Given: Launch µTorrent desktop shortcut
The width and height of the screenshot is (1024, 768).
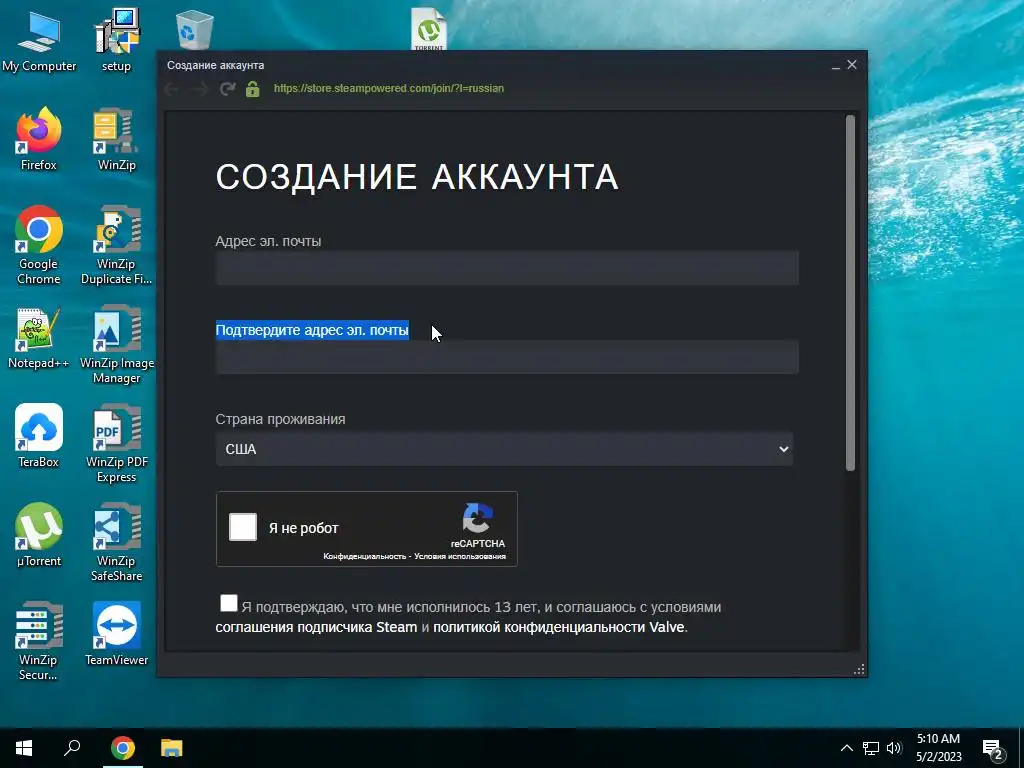Looking at the screenshot, I should pos(39,536).
